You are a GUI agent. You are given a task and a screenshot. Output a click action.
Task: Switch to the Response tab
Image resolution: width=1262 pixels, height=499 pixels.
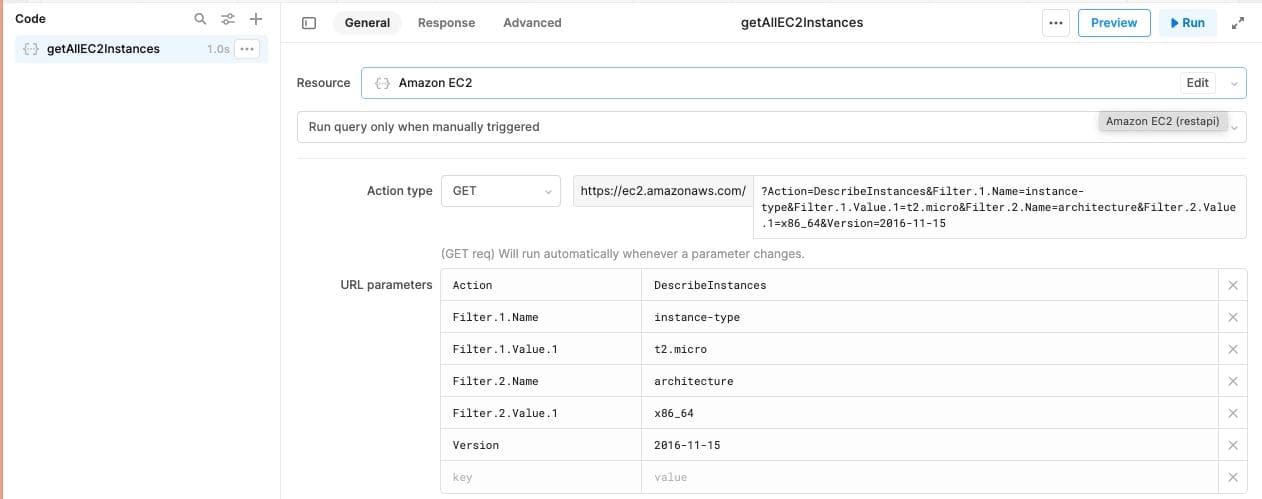click(446, 23)
